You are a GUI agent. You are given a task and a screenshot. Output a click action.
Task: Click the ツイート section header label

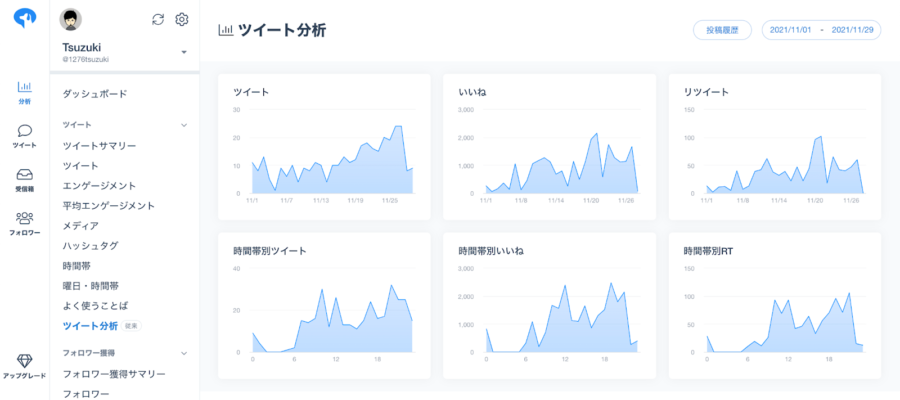click(x=77, y=125)
